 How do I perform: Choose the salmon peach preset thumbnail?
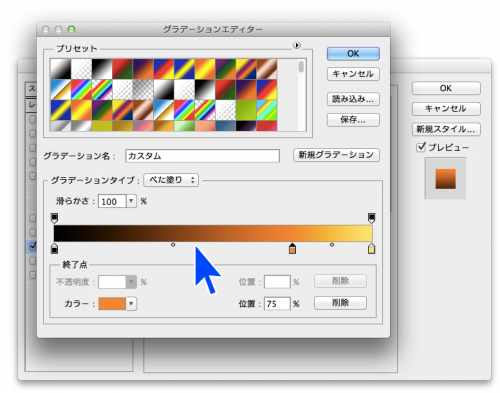(x=205, y=126)
